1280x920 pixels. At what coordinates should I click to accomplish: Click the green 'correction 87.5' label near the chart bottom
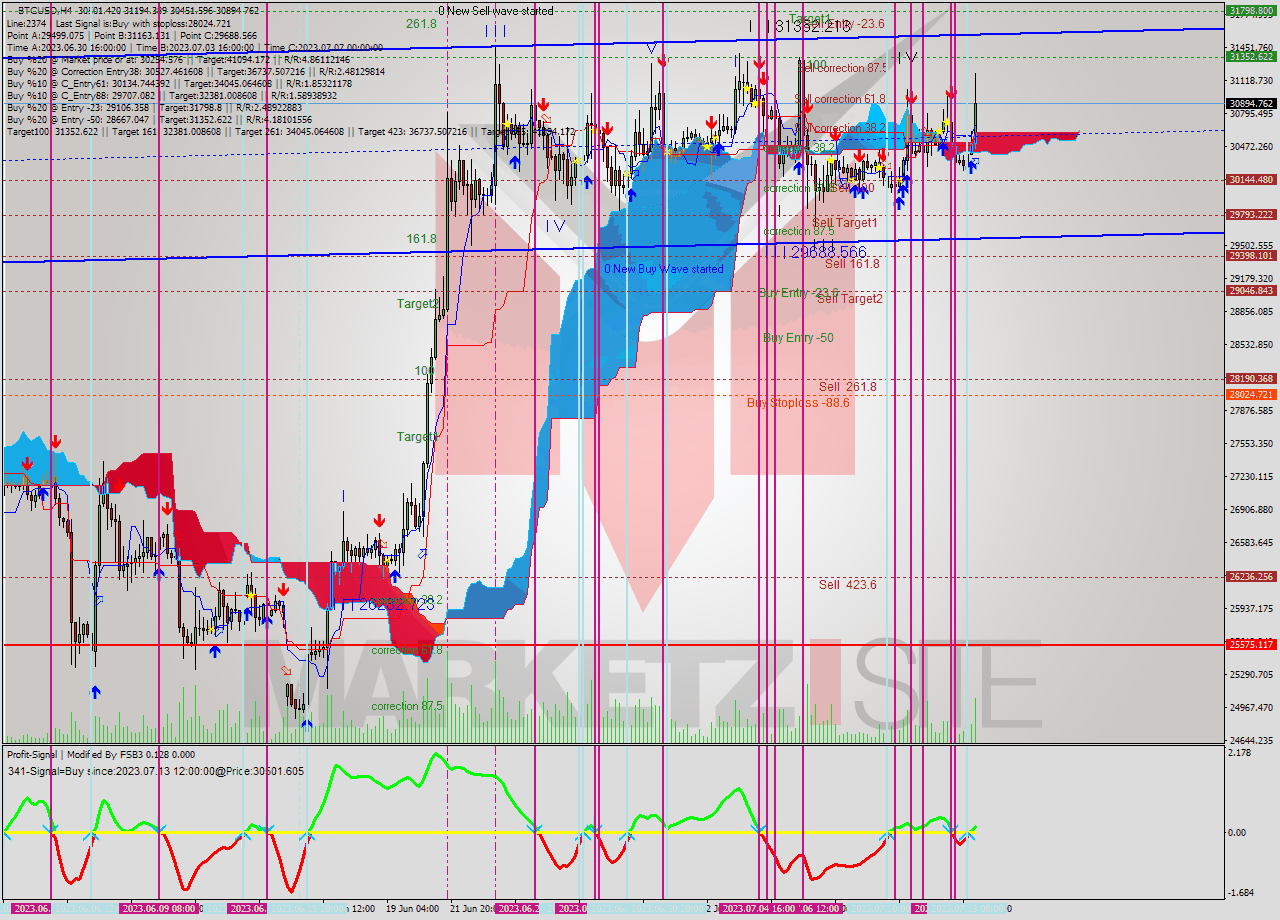(x=406, y=706)
